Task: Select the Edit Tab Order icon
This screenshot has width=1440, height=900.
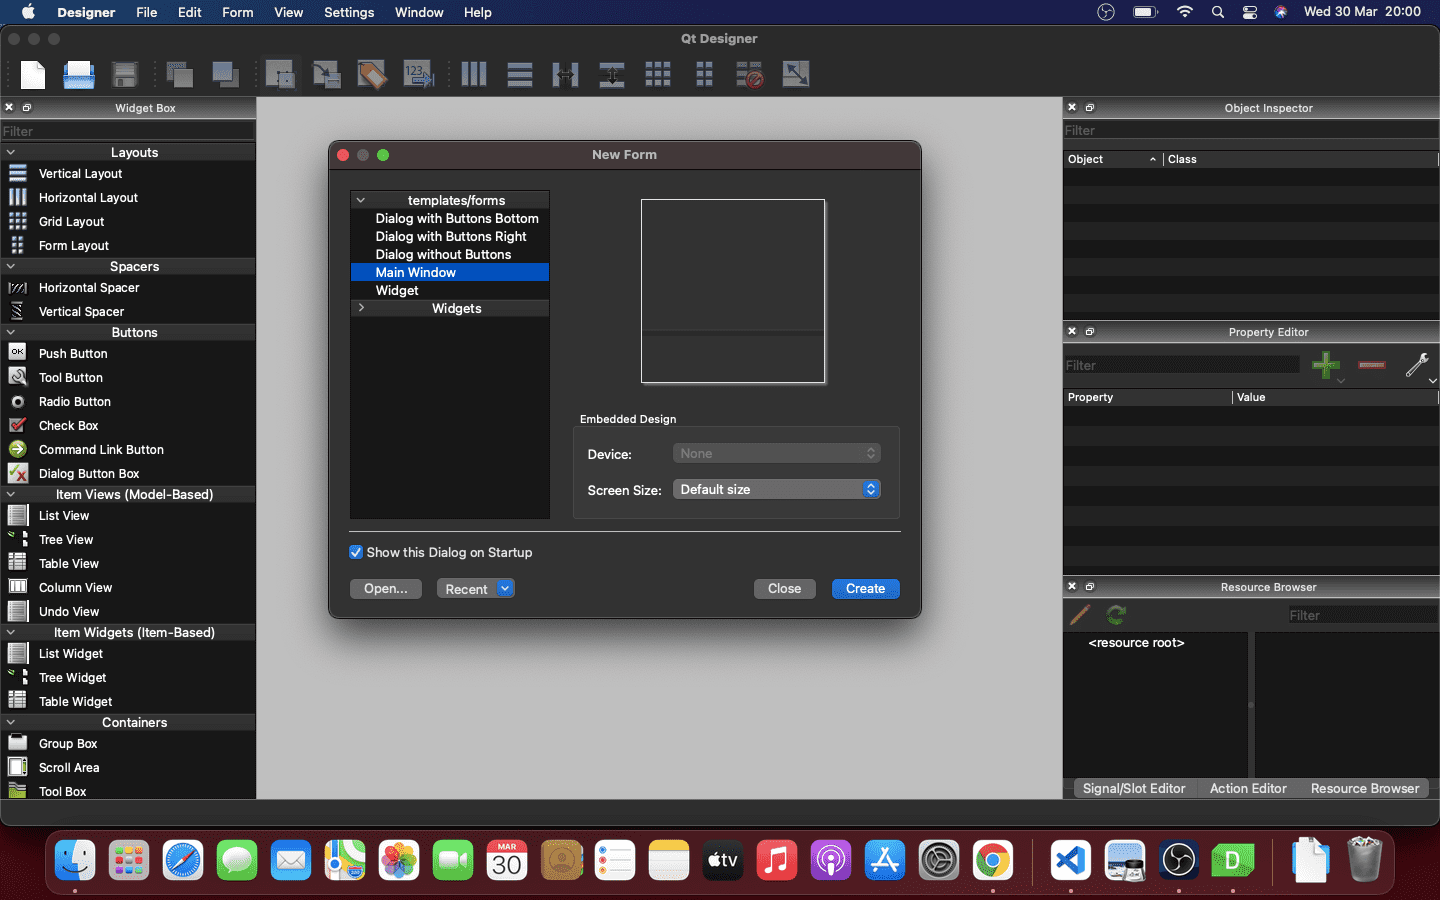Action: 419,75
